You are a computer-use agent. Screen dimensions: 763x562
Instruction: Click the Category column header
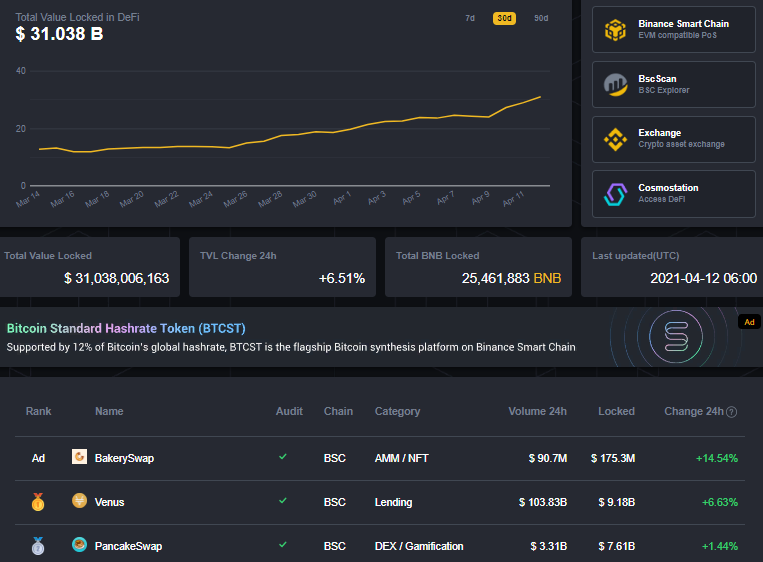[397, 411]
